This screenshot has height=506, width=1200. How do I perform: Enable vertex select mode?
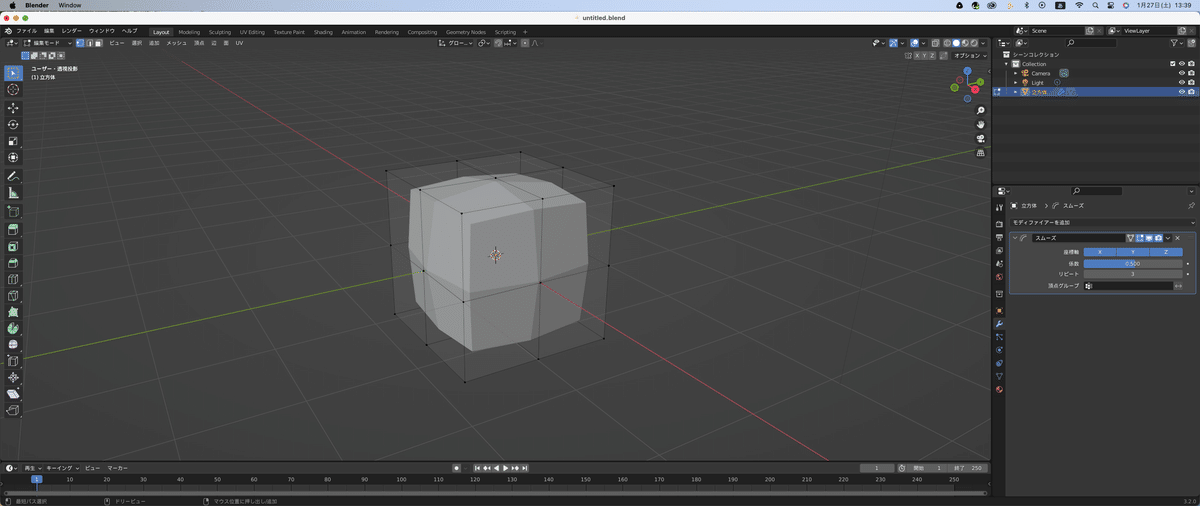click(x=80, y=43)
